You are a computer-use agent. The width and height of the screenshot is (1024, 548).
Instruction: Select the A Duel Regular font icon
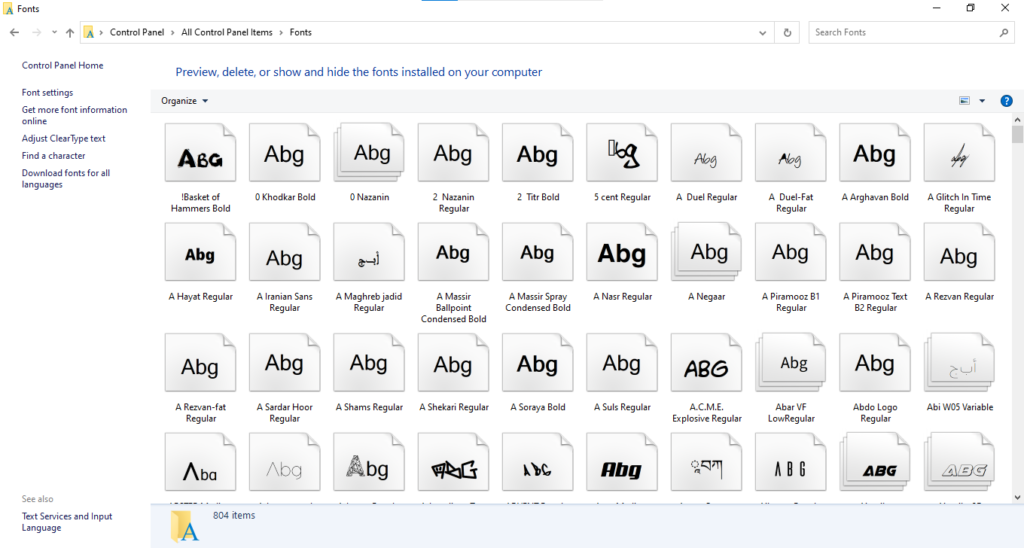(x=706, y=153)
